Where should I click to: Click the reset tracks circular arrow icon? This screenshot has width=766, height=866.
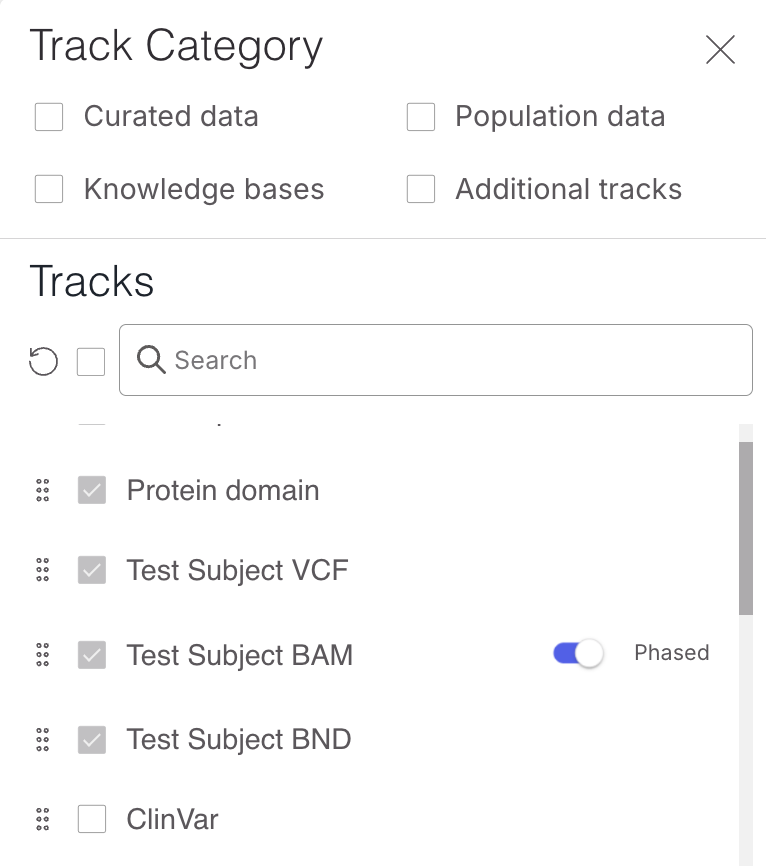pos(43,361)
